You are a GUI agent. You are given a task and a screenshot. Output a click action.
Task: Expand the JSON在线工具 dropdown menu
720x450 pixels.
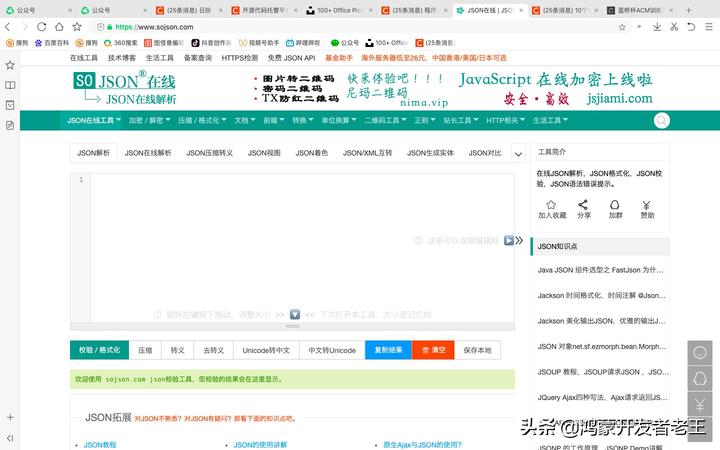pyautogui.click(x=94, y=120)
